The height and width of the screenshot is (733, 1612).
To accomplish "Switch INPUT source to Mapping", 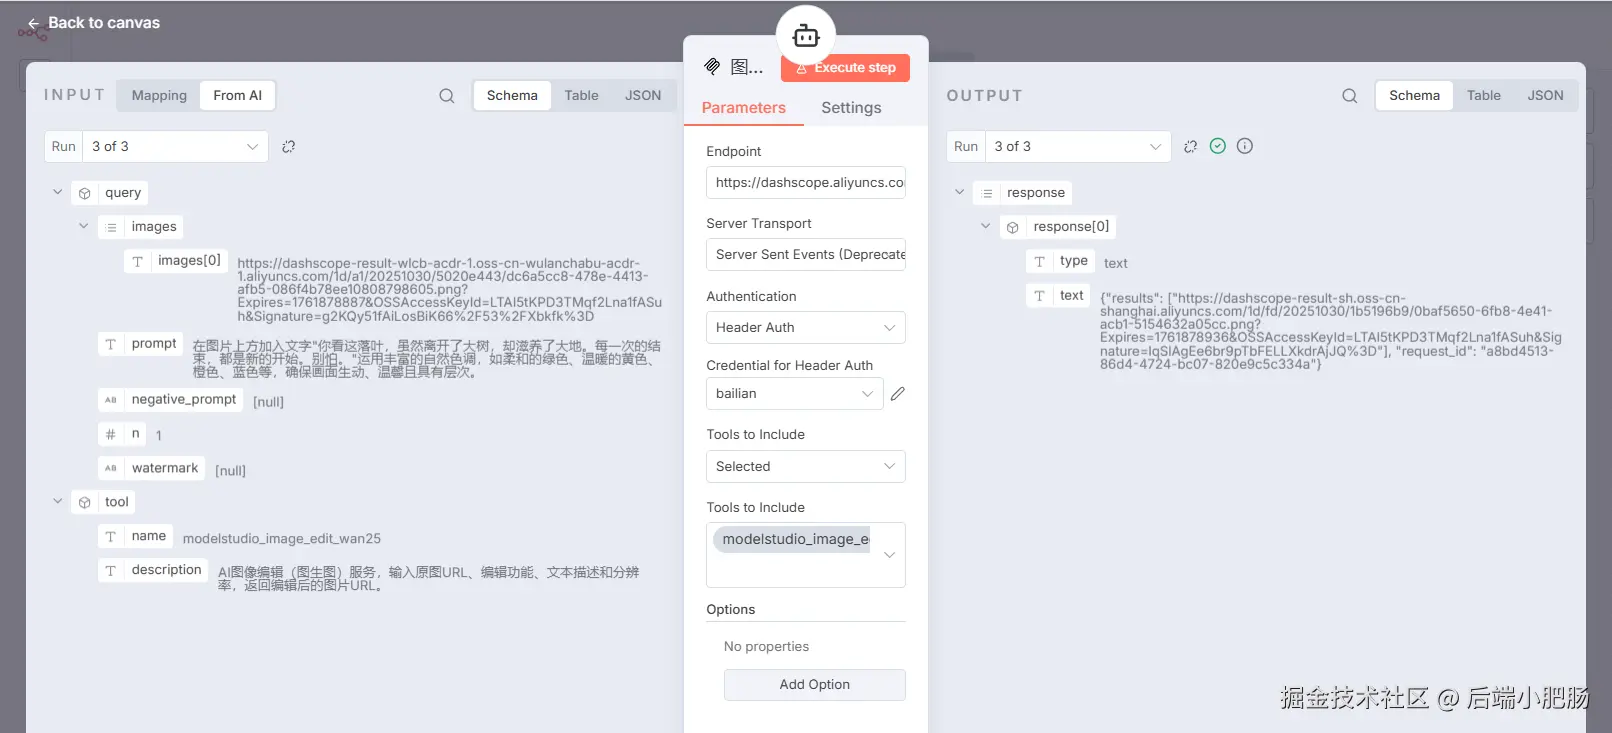I will click(159, 95).
